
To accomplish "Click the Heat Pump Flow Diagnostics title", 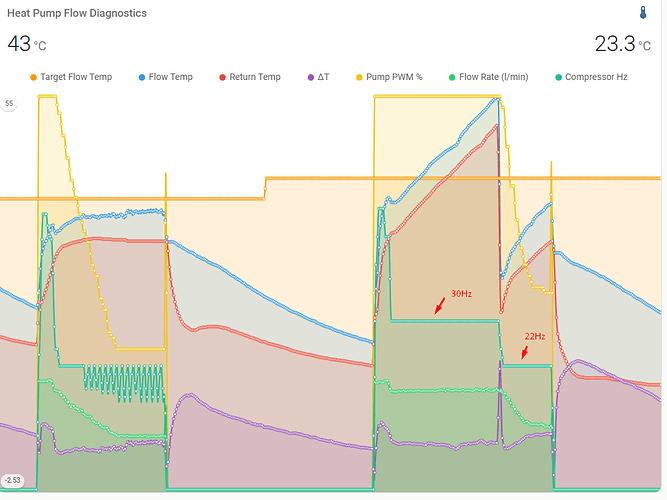I will [77, 14].
